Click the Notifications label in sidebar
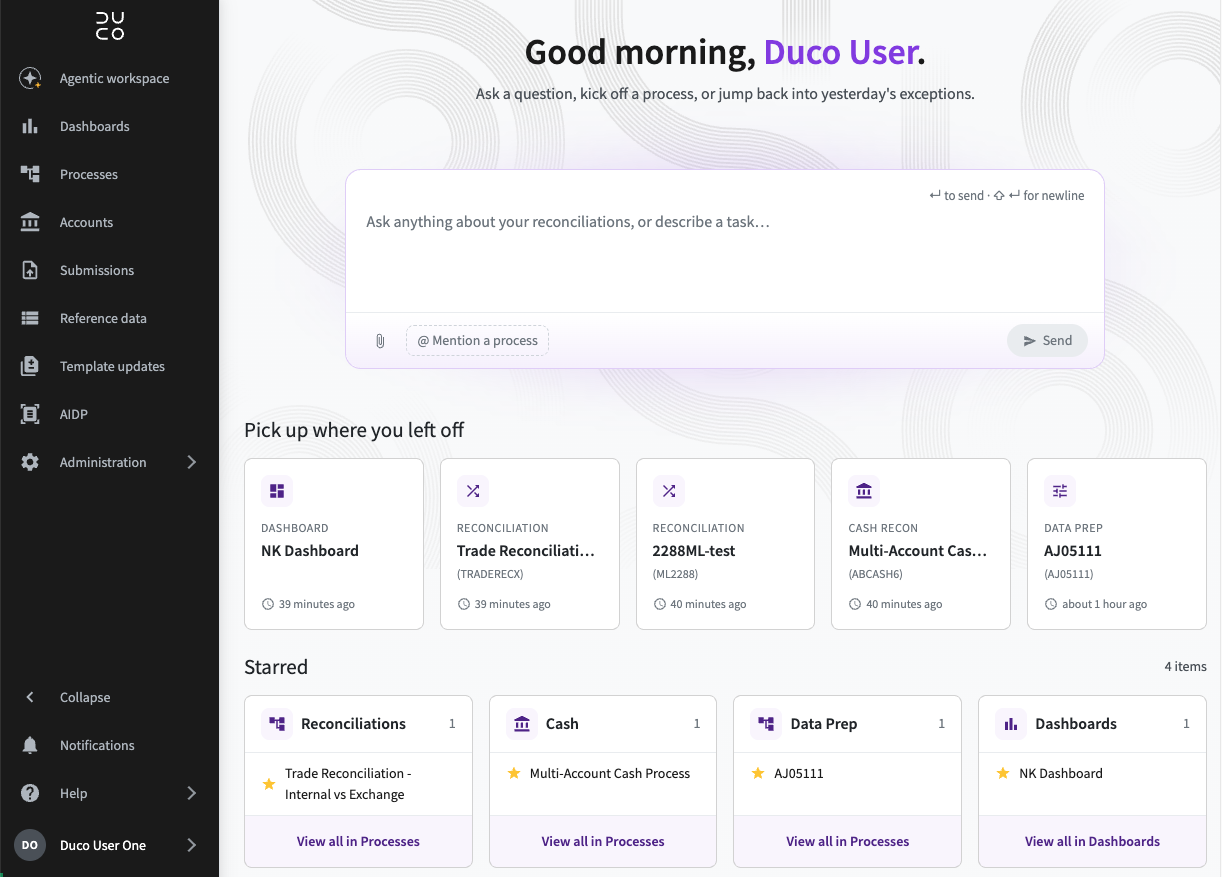Image resolution: width=1222 pixels, height=877 pixels. 97,745
